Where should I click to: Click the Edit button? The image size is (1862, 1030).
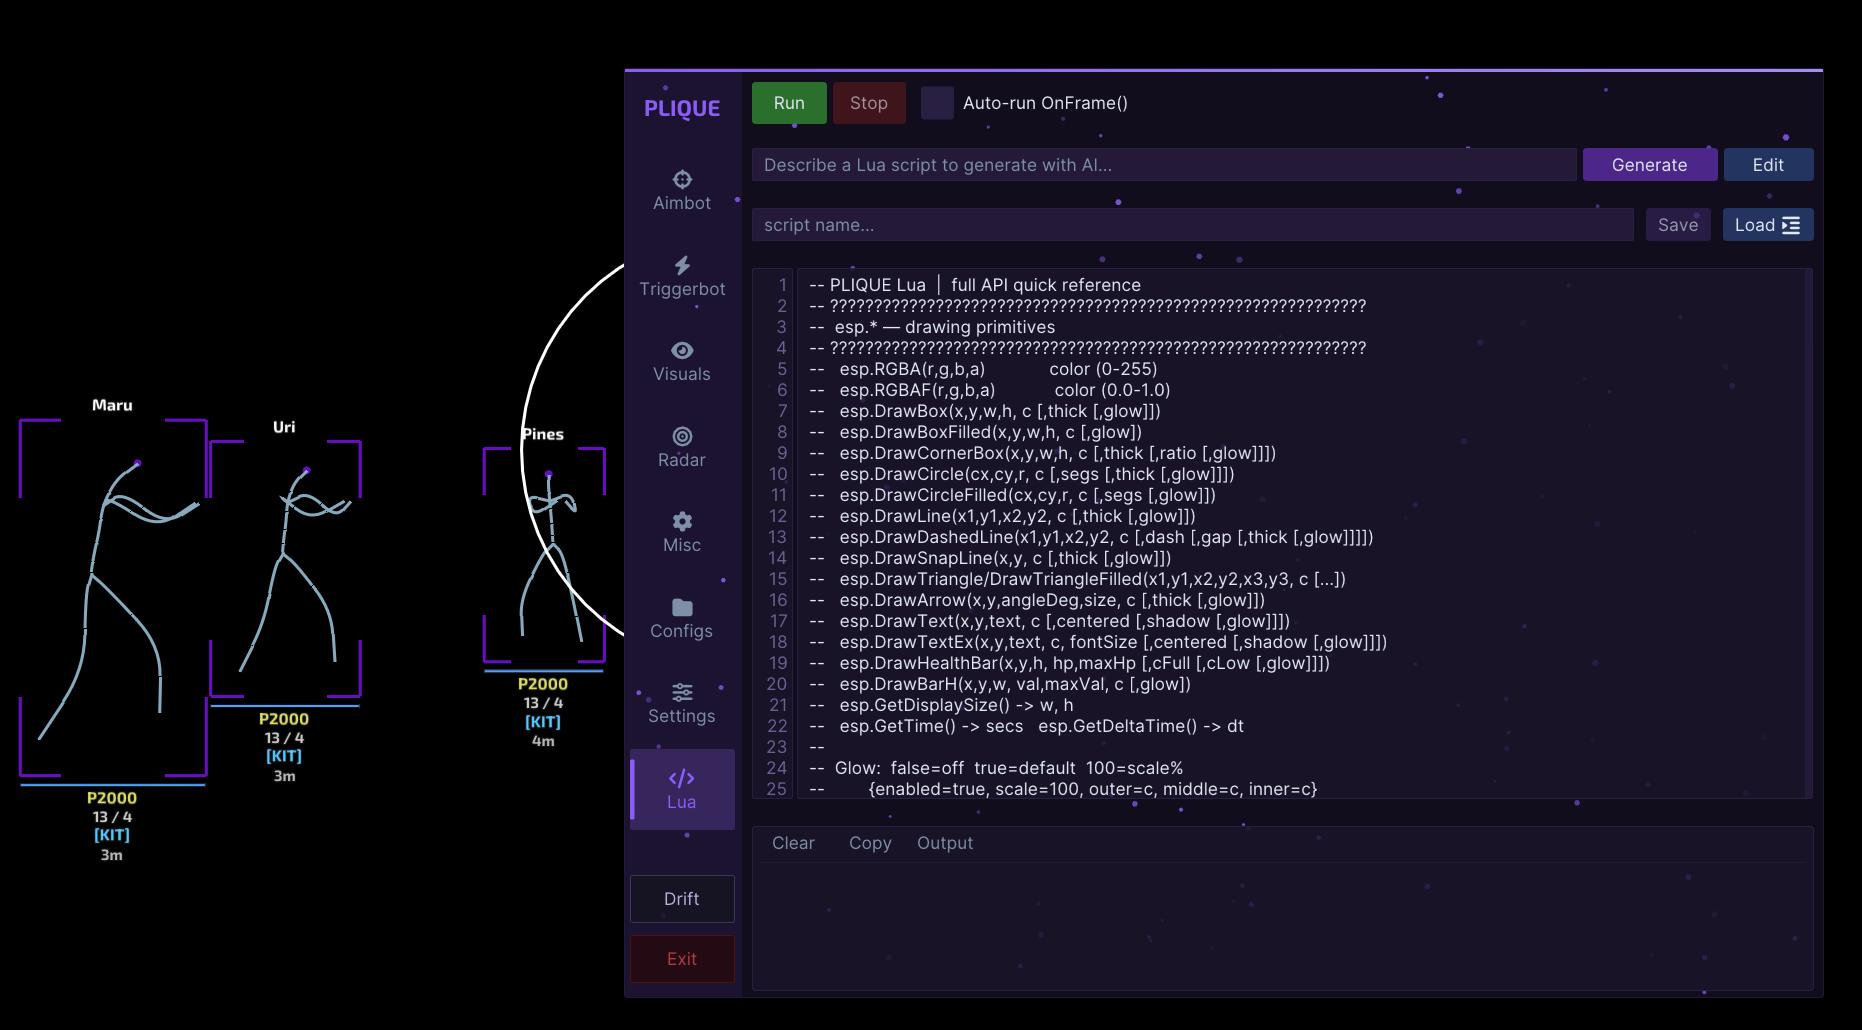pyautogui.click(x=1768, y=165)
